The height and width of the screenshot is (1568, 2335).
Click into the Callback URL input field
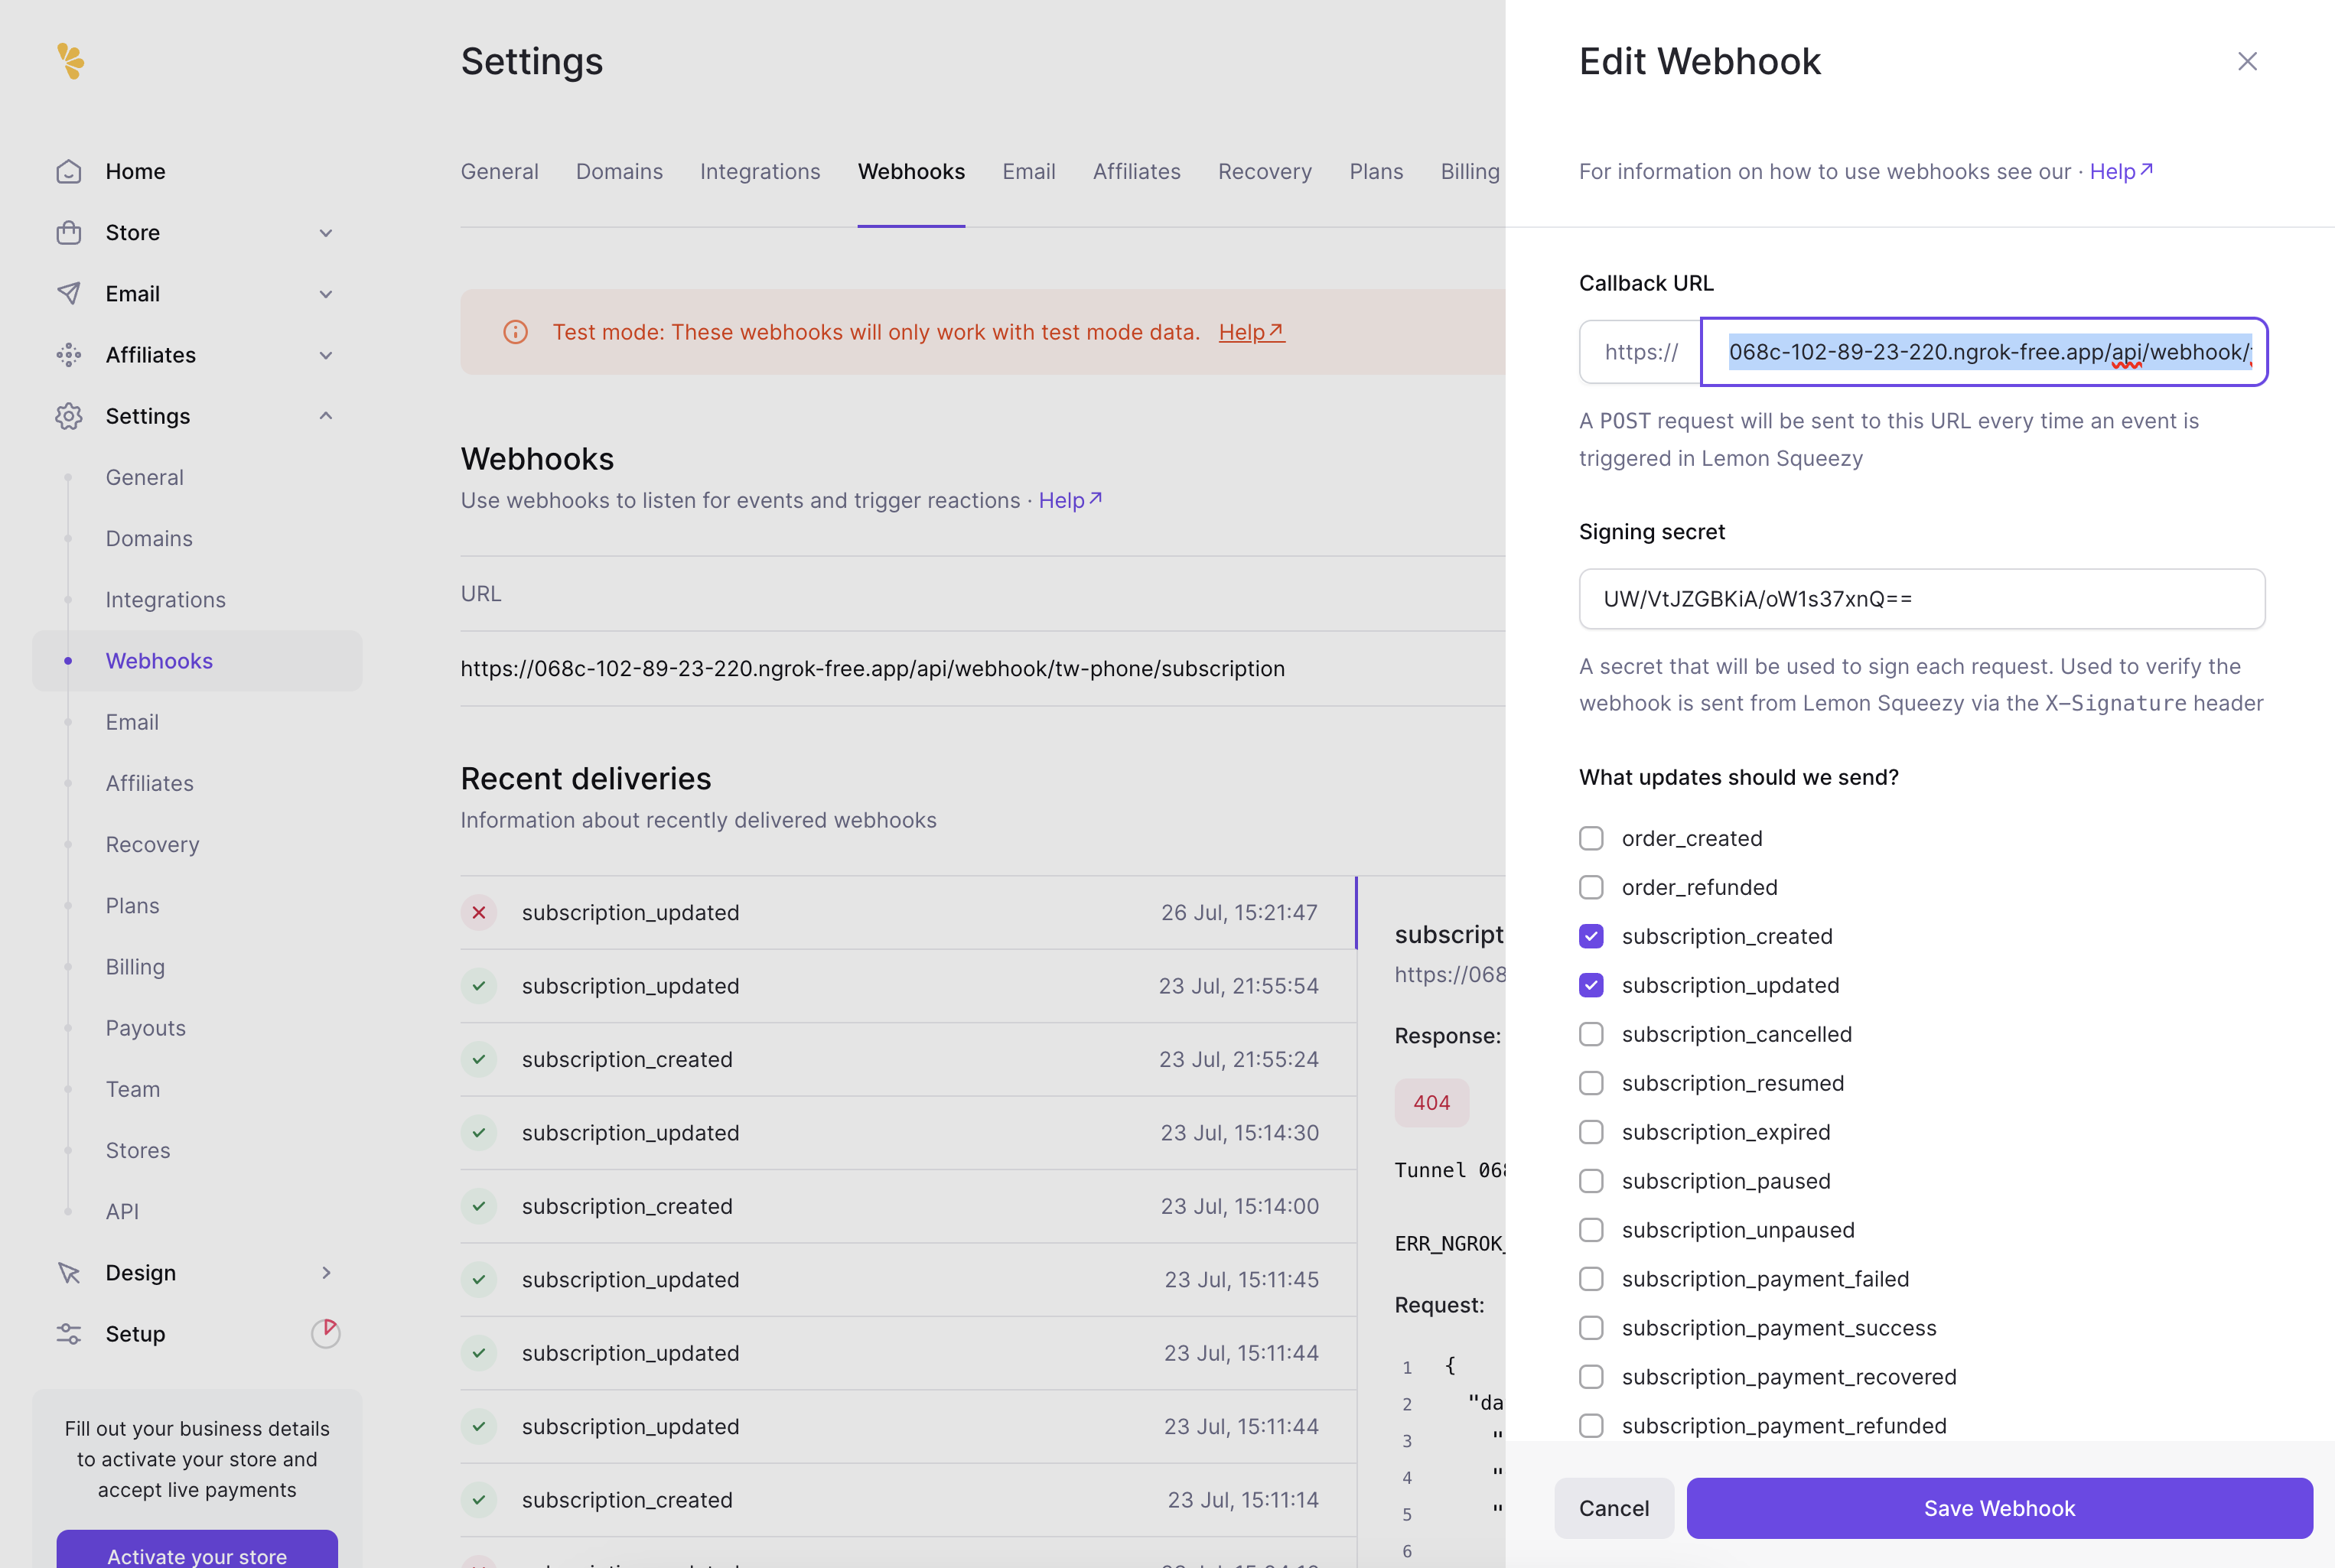1984,352
